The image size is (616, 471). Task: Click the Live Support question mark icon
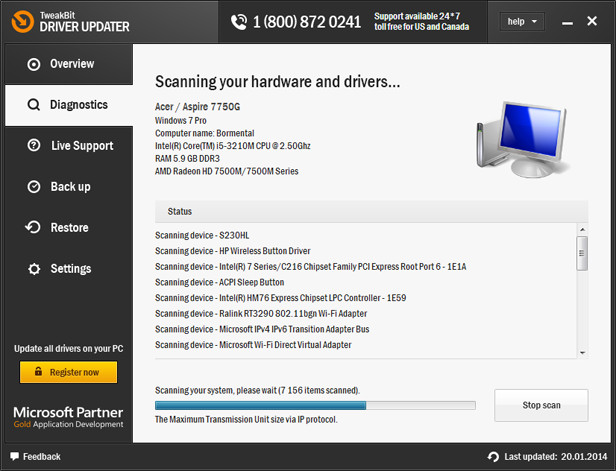pos(34,145)
